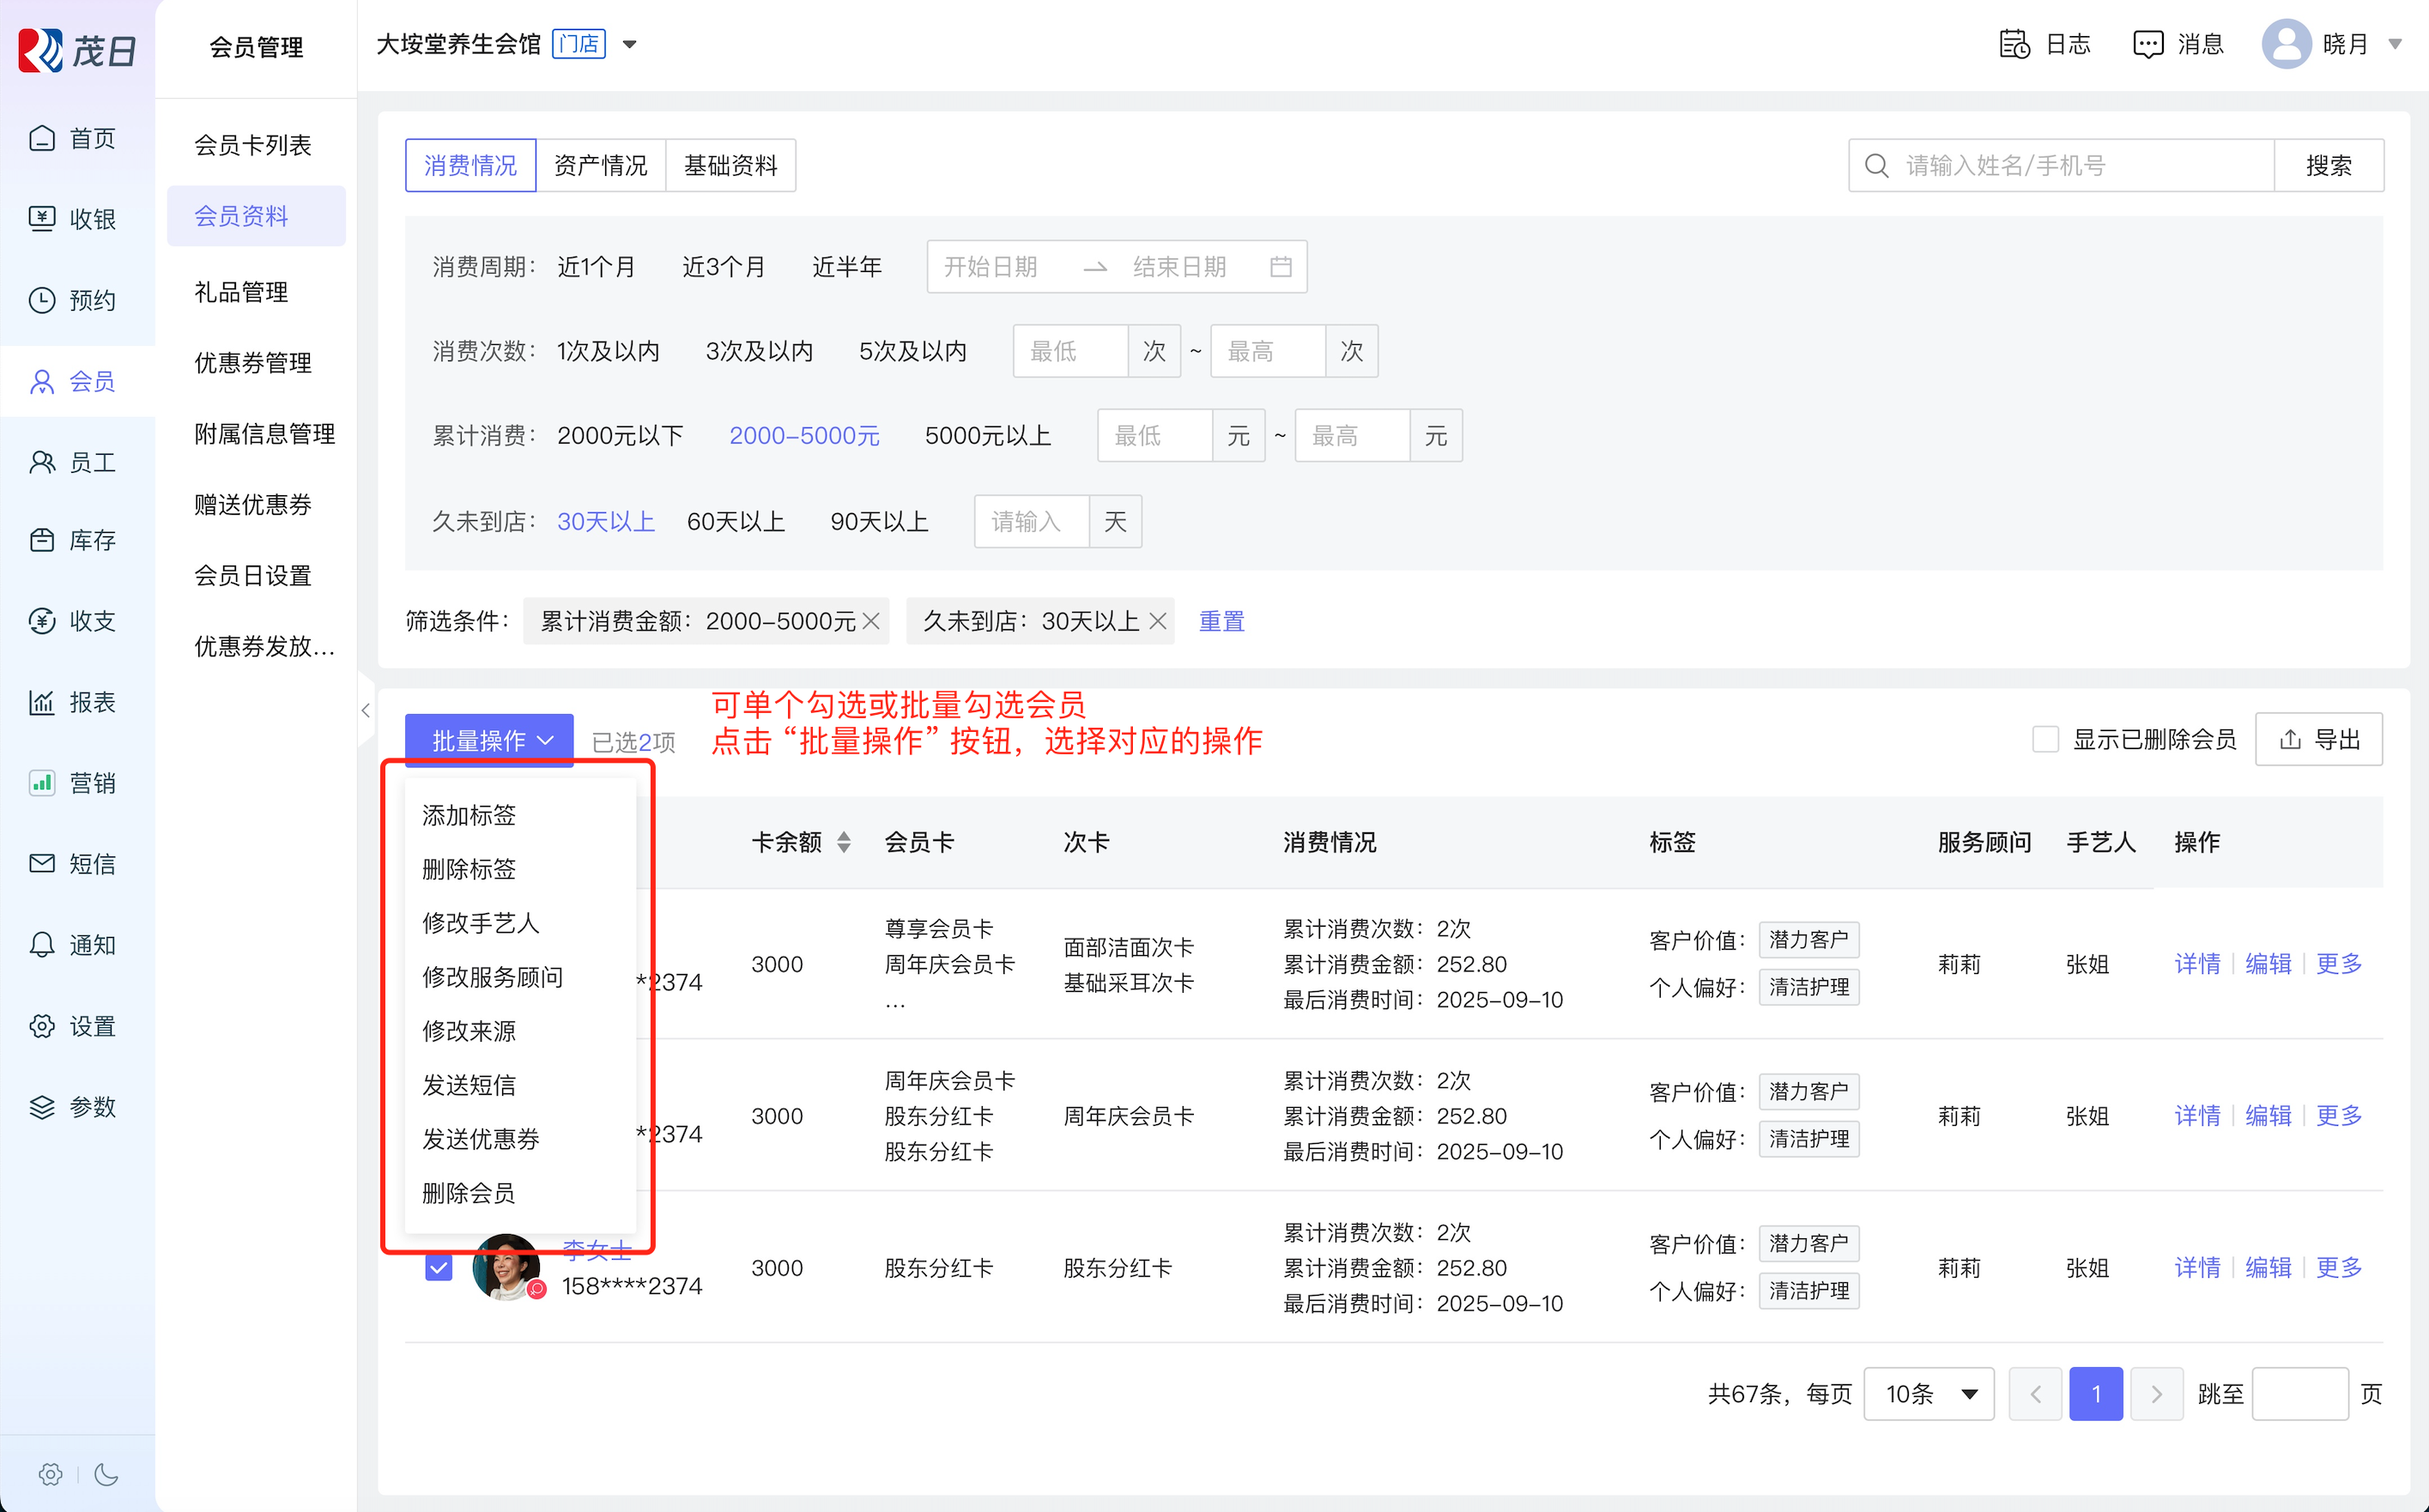The height and width of the screenshot is (1512, 2429).
Task: Expand the 批量操作 dropdown button
Action: [x=489, y=740]
